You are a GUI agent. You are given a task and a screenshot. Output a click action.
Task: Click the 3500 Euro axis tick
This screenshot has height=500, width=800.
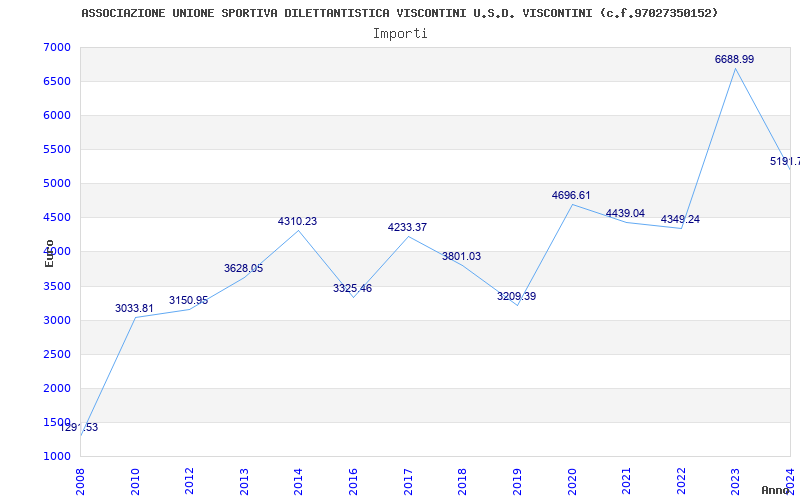[x=57, y=286]
